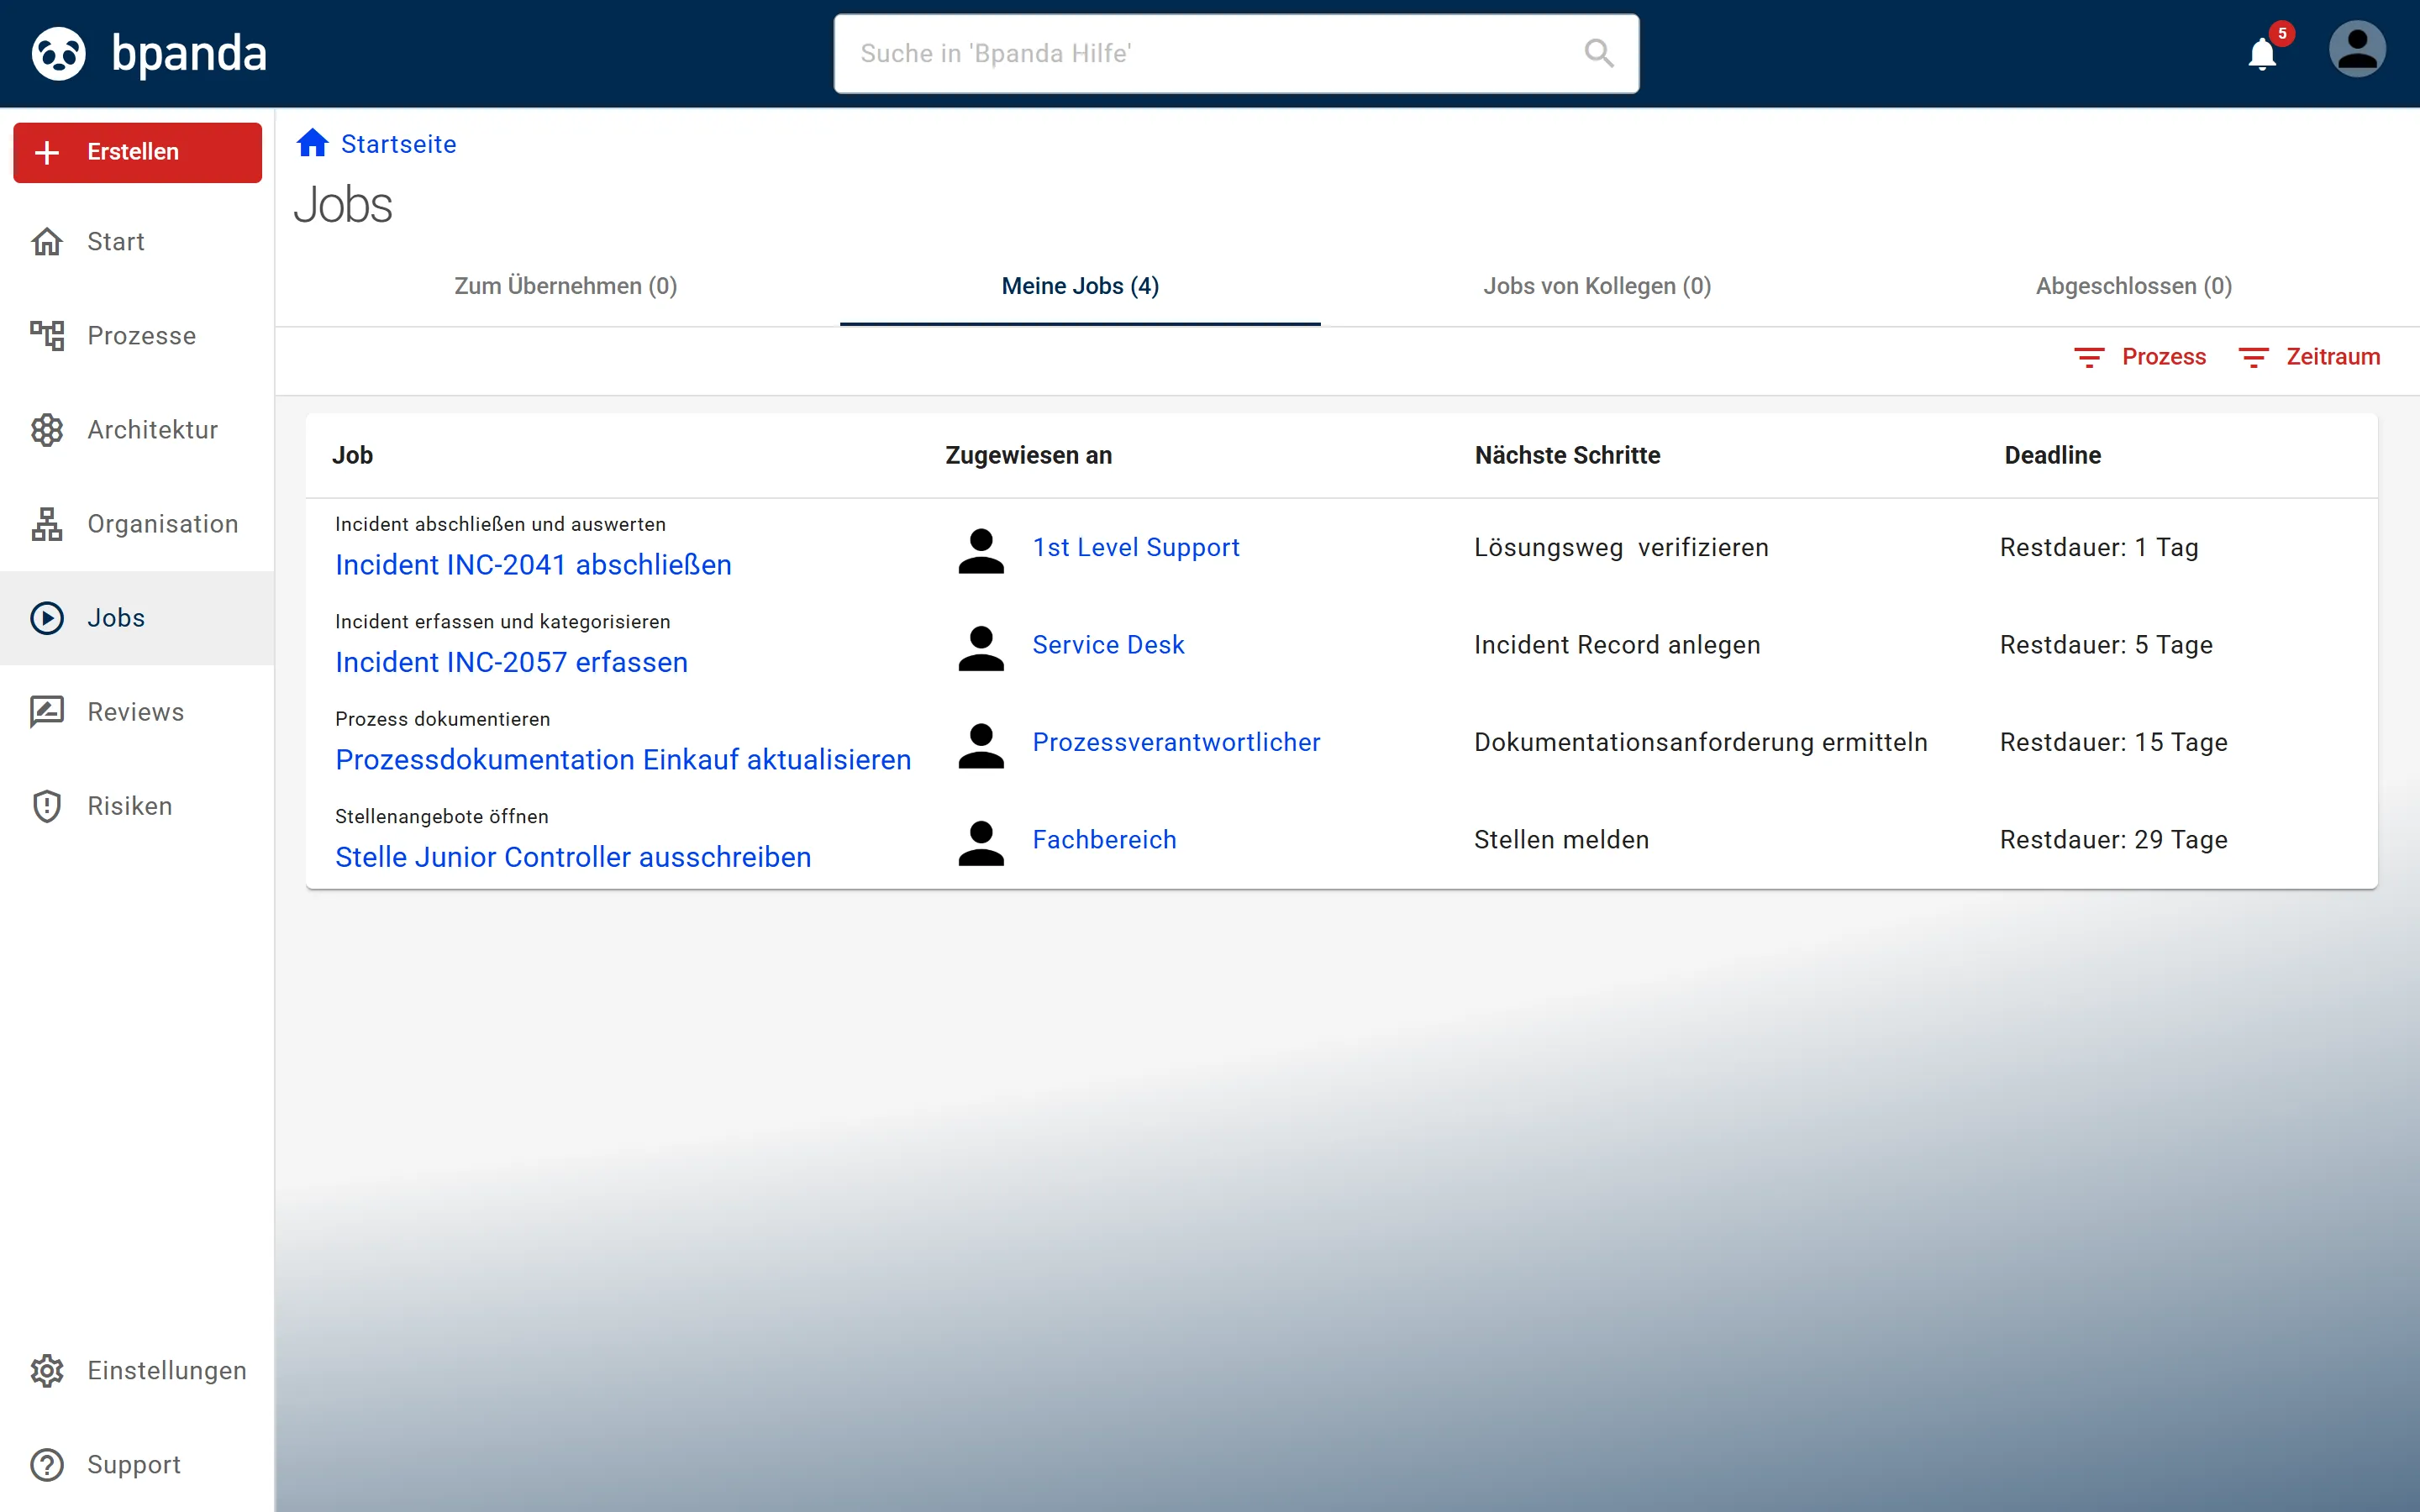Viewport: 2420px width, 1512px height.
Task: Open the Zeitraum filter
Action: pos(2309,357)
